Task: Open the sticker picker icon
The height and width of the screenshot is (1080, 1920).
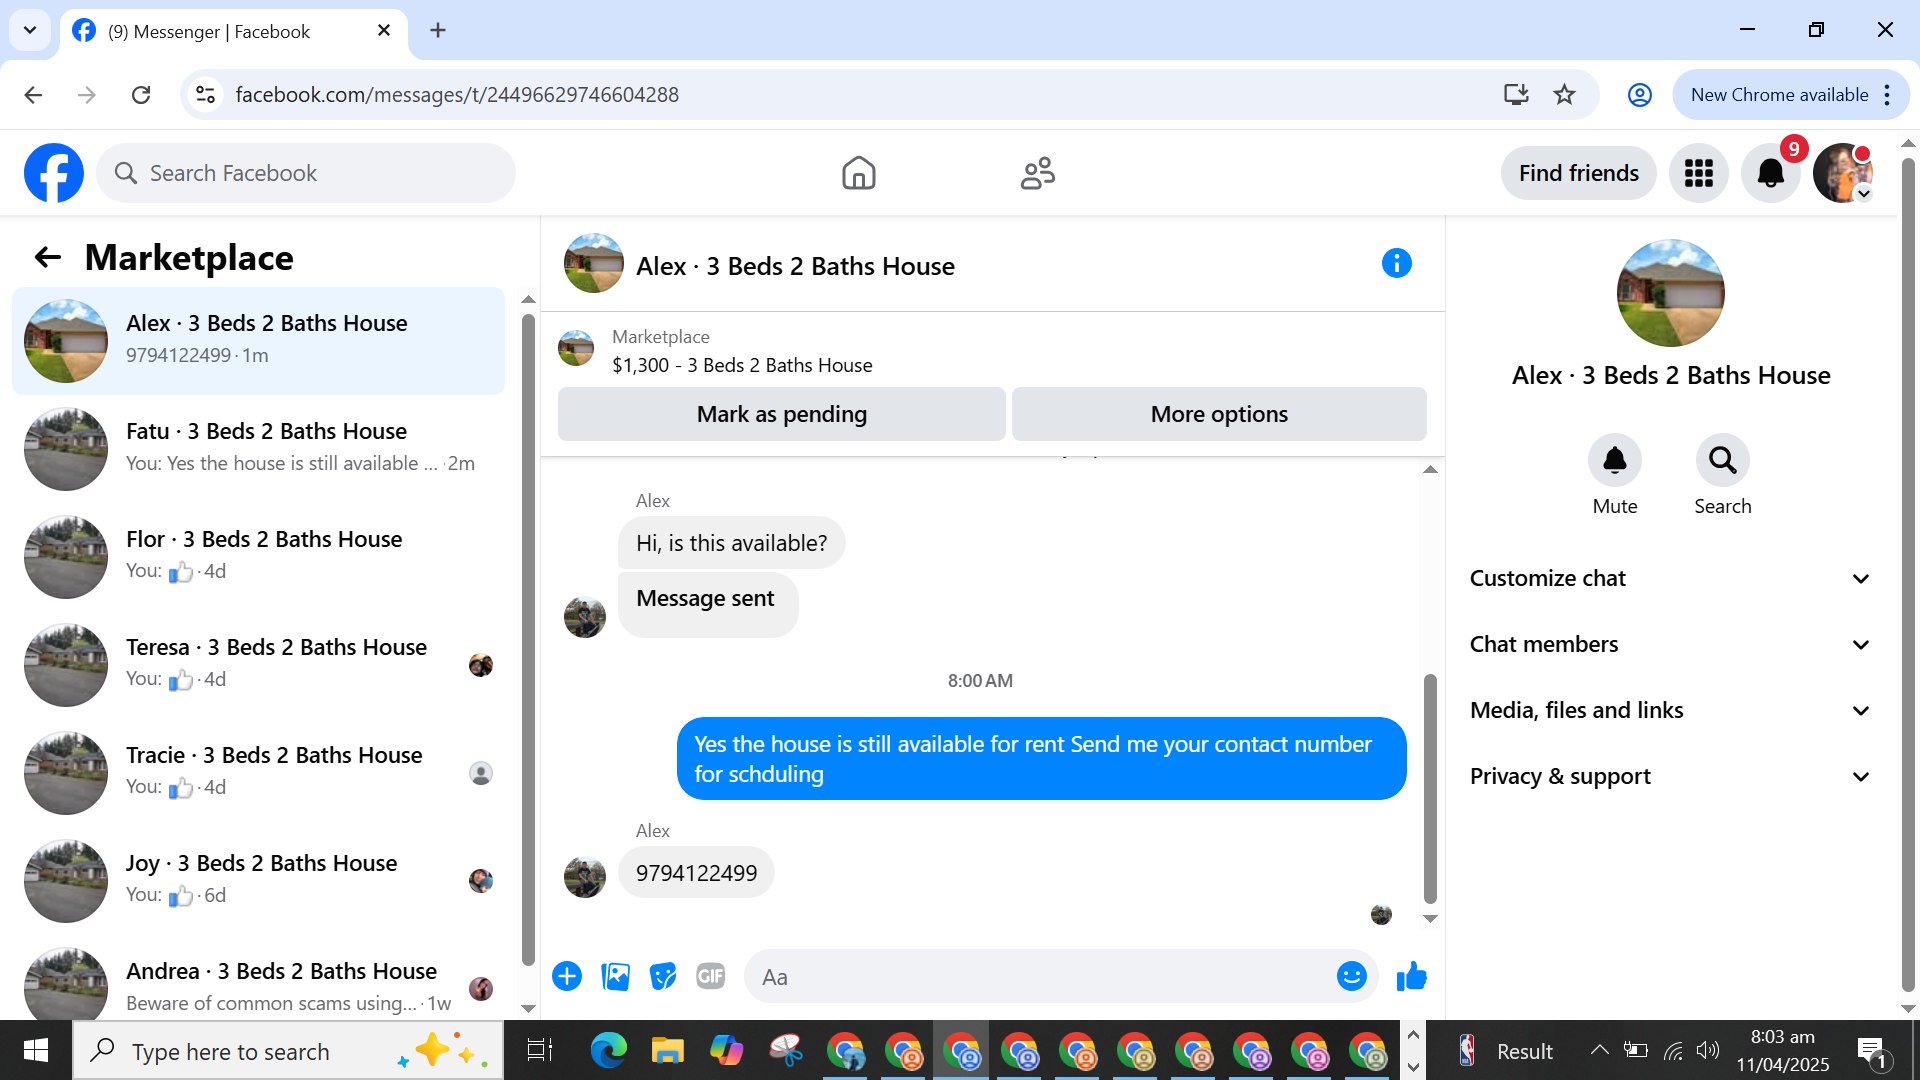Action: click(662, 976)
